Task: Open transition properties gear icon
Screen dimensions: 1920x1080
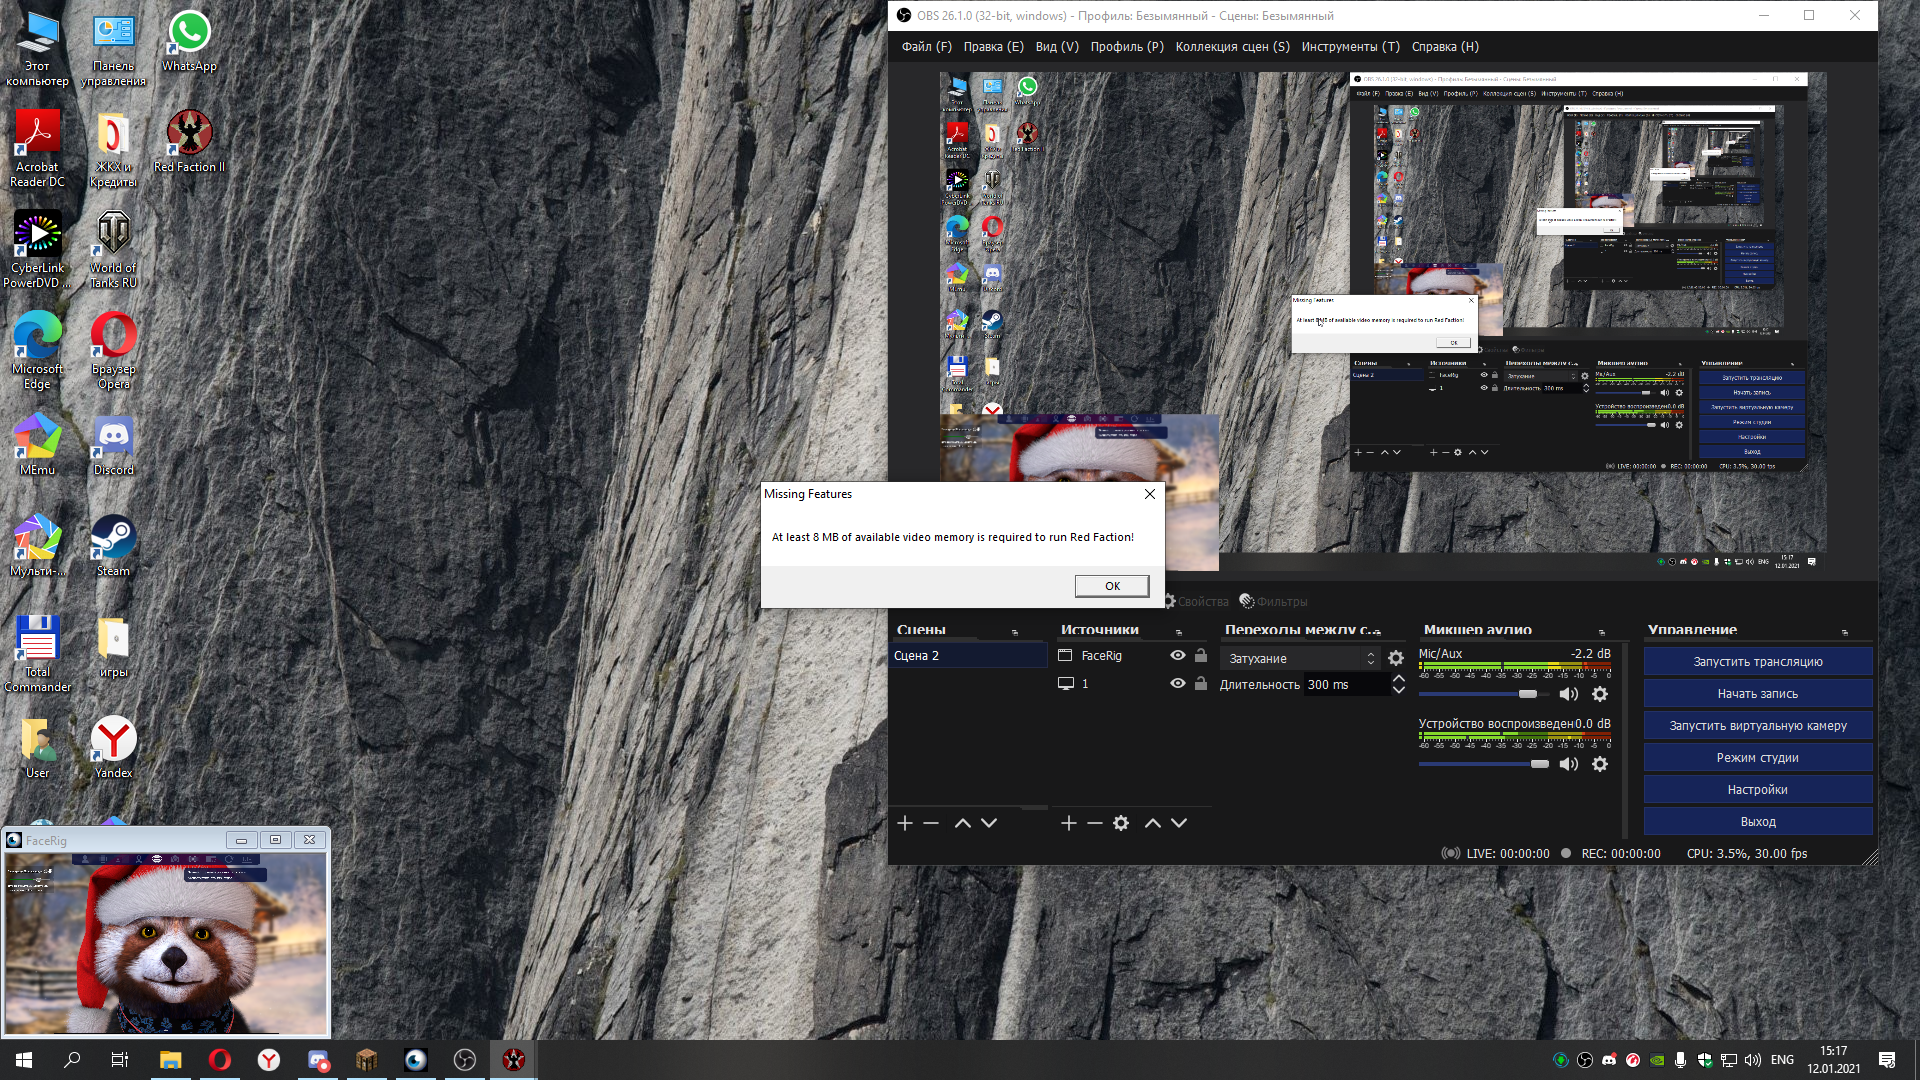Action: click(x=1396, y=658)
